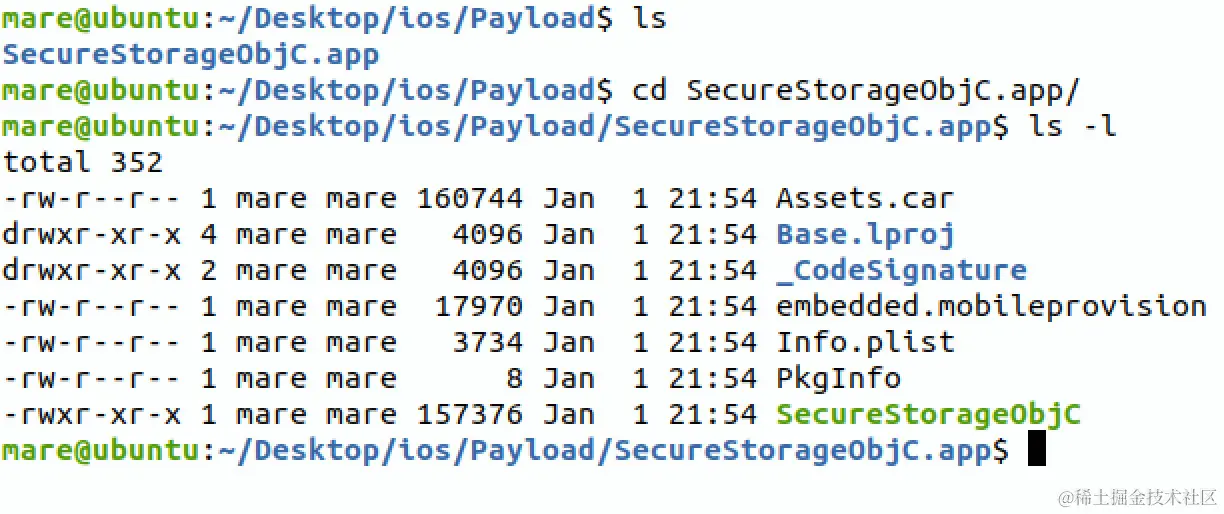Viewport: 1224px width, 514px height.
Task: Click the "cd SecureStorageObjC.app/" command text
Action: pos(856,90)
